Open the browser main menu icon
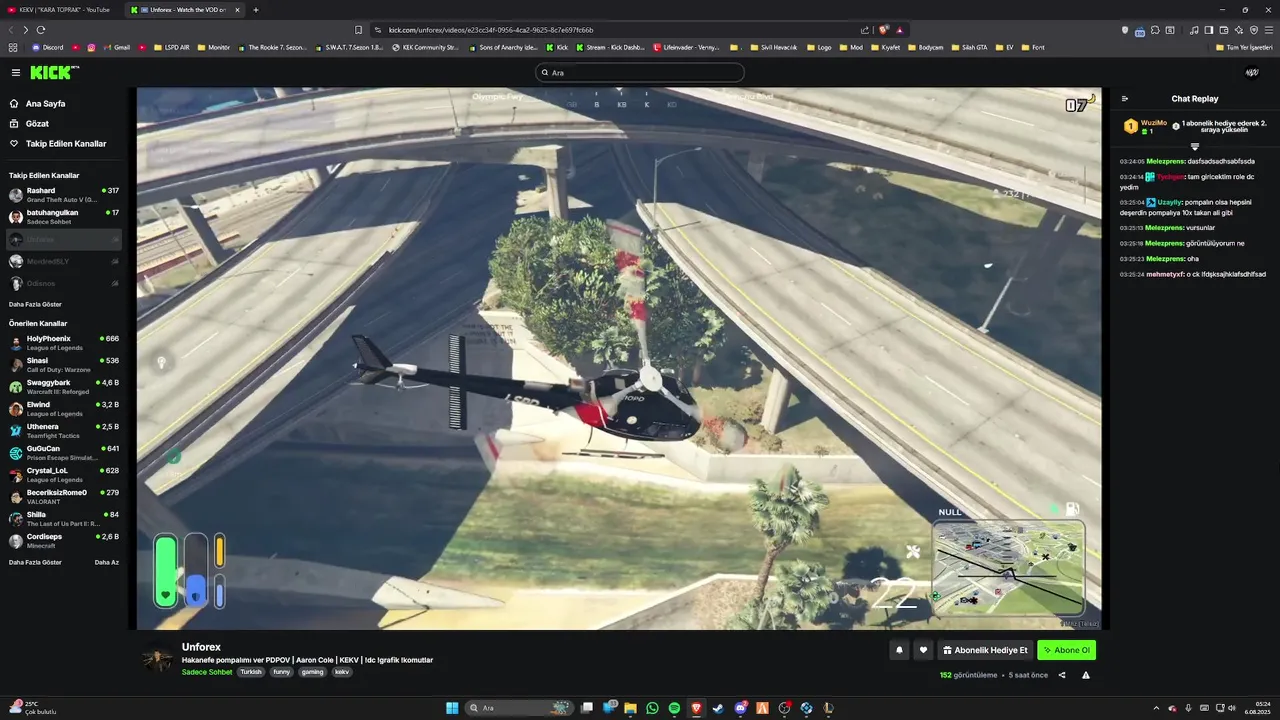 pos(1268,30)
